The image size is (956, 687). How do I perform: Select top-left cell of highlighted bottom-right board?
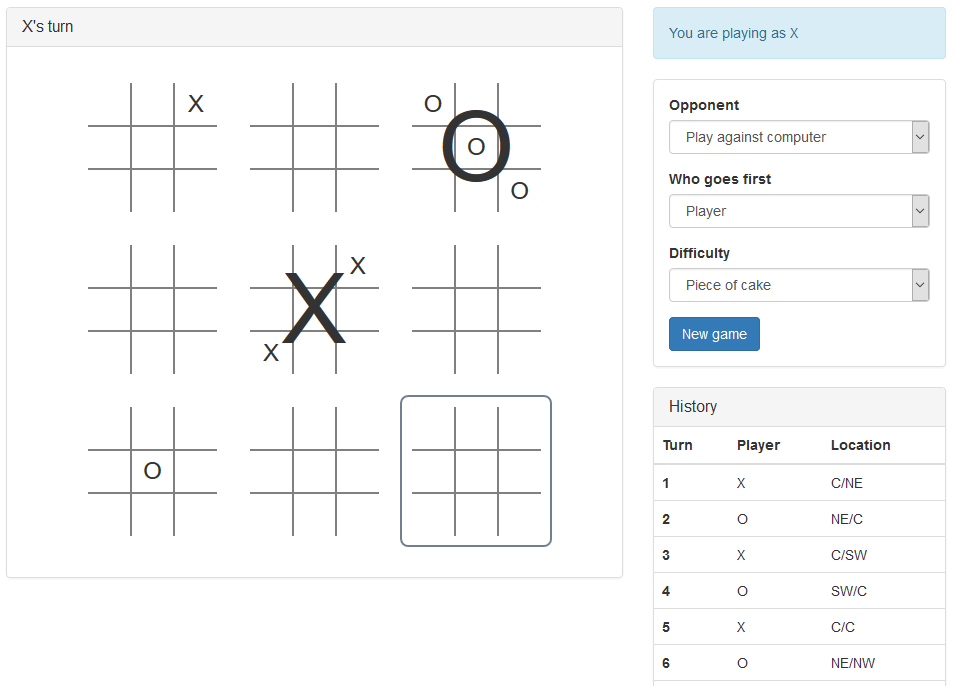point(433,429)
